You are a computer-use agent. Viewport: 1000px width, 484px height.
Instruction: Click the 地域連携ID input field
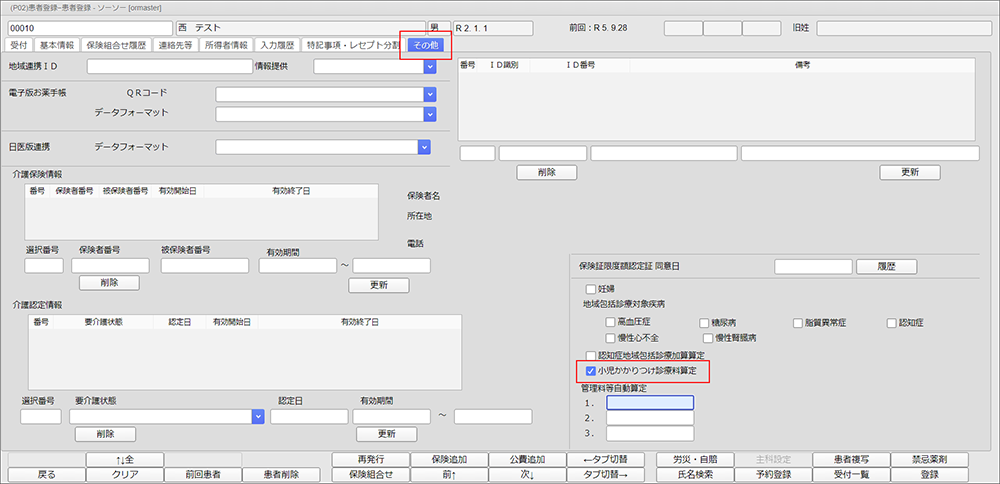(x=169, y=67)
